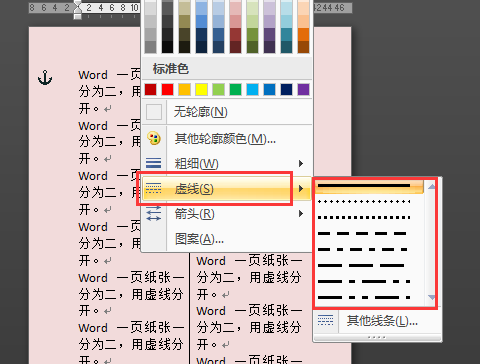This screenshot has width=480, height=364.
Task: Open 其他轮廓颜色(M) more outline colors
Action: (227, 138)
